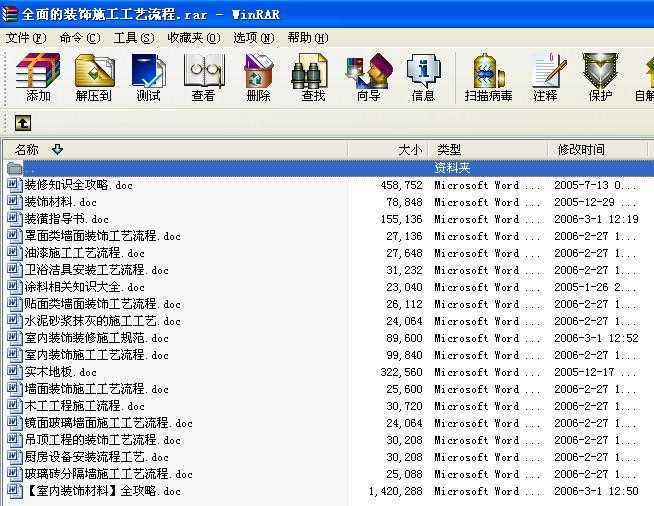The width and height of the screenshot is (654, 506).
Task: Click size value 89,600
Action: (x=404, y=338)
